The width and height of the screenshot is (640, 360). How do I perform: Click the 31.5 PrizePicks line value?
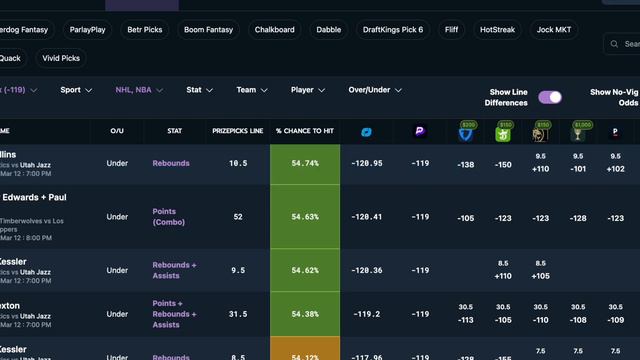(238, 314)
